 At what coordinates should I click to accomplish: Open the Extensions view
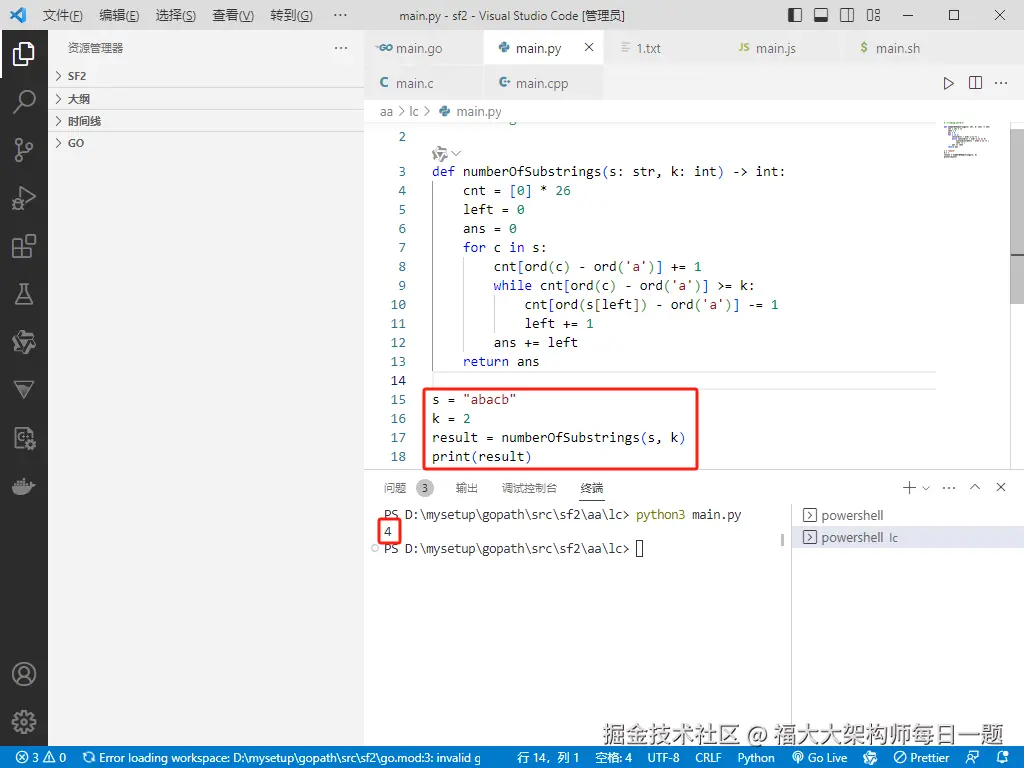(x=24, y=246)
